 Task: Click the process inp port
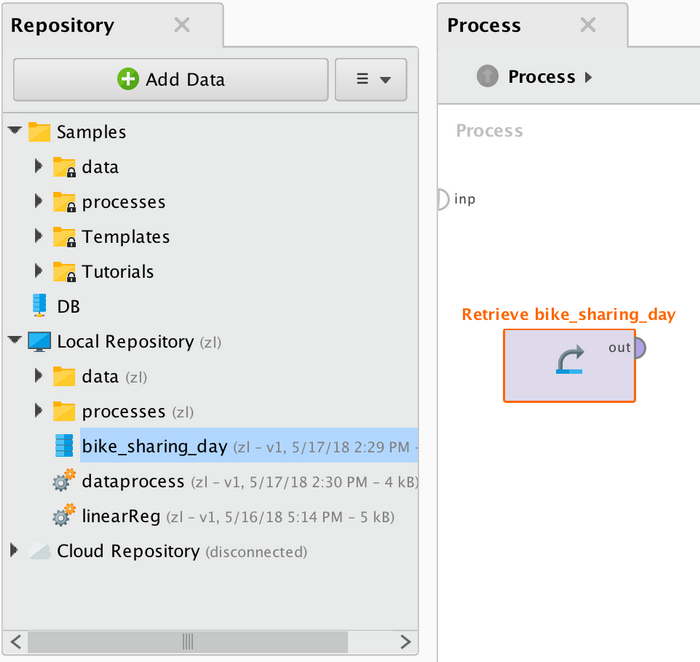point(441,200)
